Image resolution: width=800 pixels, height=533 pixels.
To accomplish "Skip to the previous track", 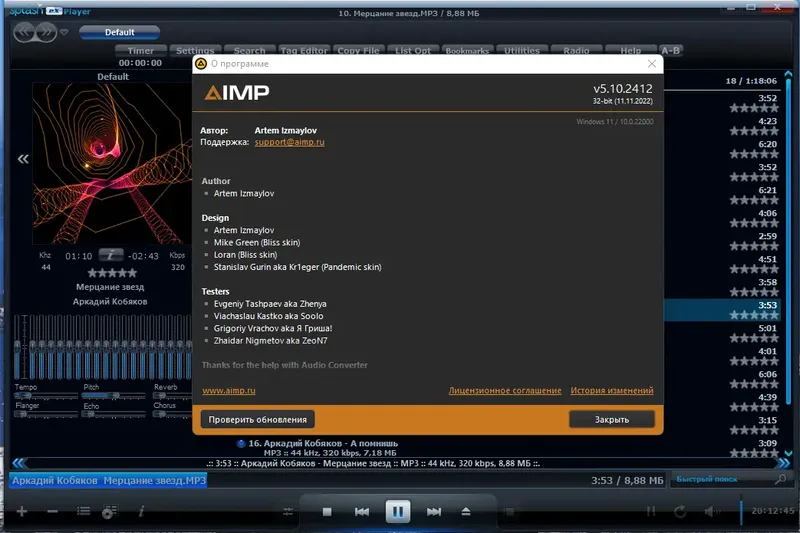I will click(x=362, y=512).
